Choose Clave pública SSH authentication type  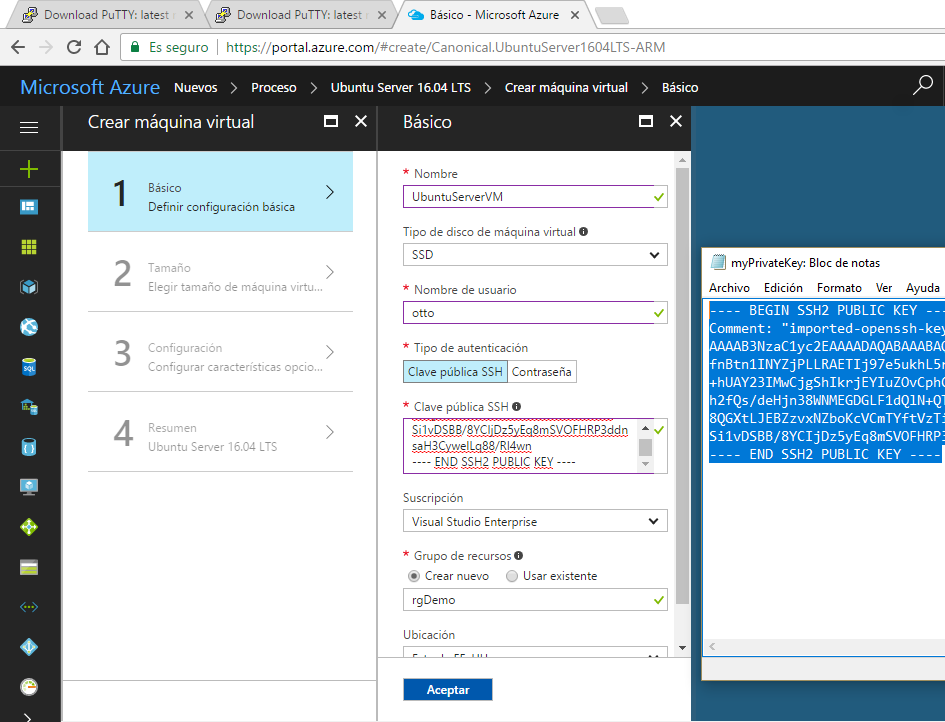(x=455, y=372)
